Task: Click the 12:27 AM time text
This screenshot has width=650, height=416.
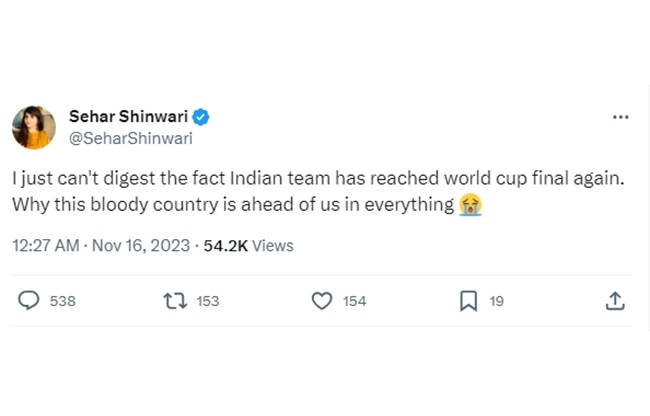Action: coord(45,245)
